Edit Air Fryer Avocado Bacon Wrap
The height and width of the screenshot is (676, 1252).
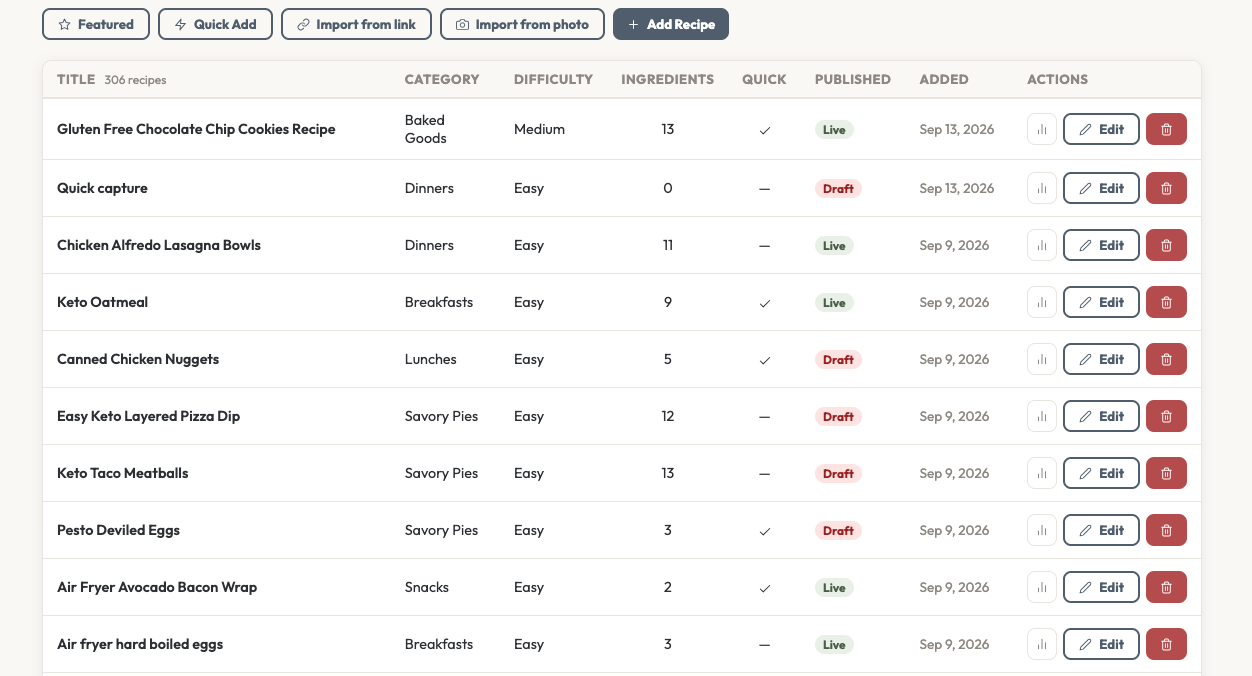[1101, 587]
